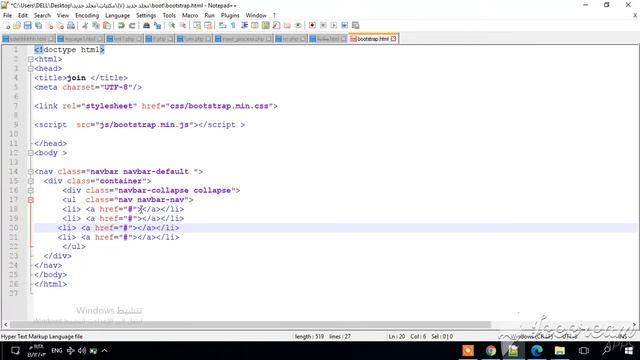Open the Plugins menu
Image resolution: width=640 pixels, height=360 pixels.
tap(230, 16)
